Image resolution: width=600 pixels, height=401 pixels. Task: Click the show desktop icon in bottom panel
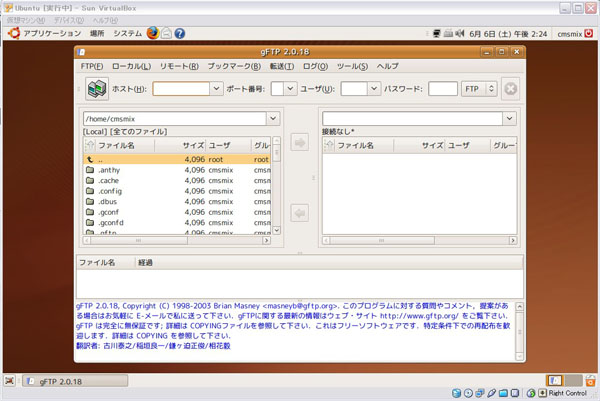10,381
